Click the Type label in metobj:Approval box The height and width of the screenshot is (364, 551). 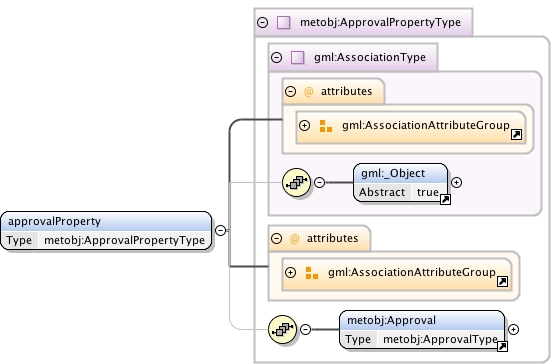358,339
